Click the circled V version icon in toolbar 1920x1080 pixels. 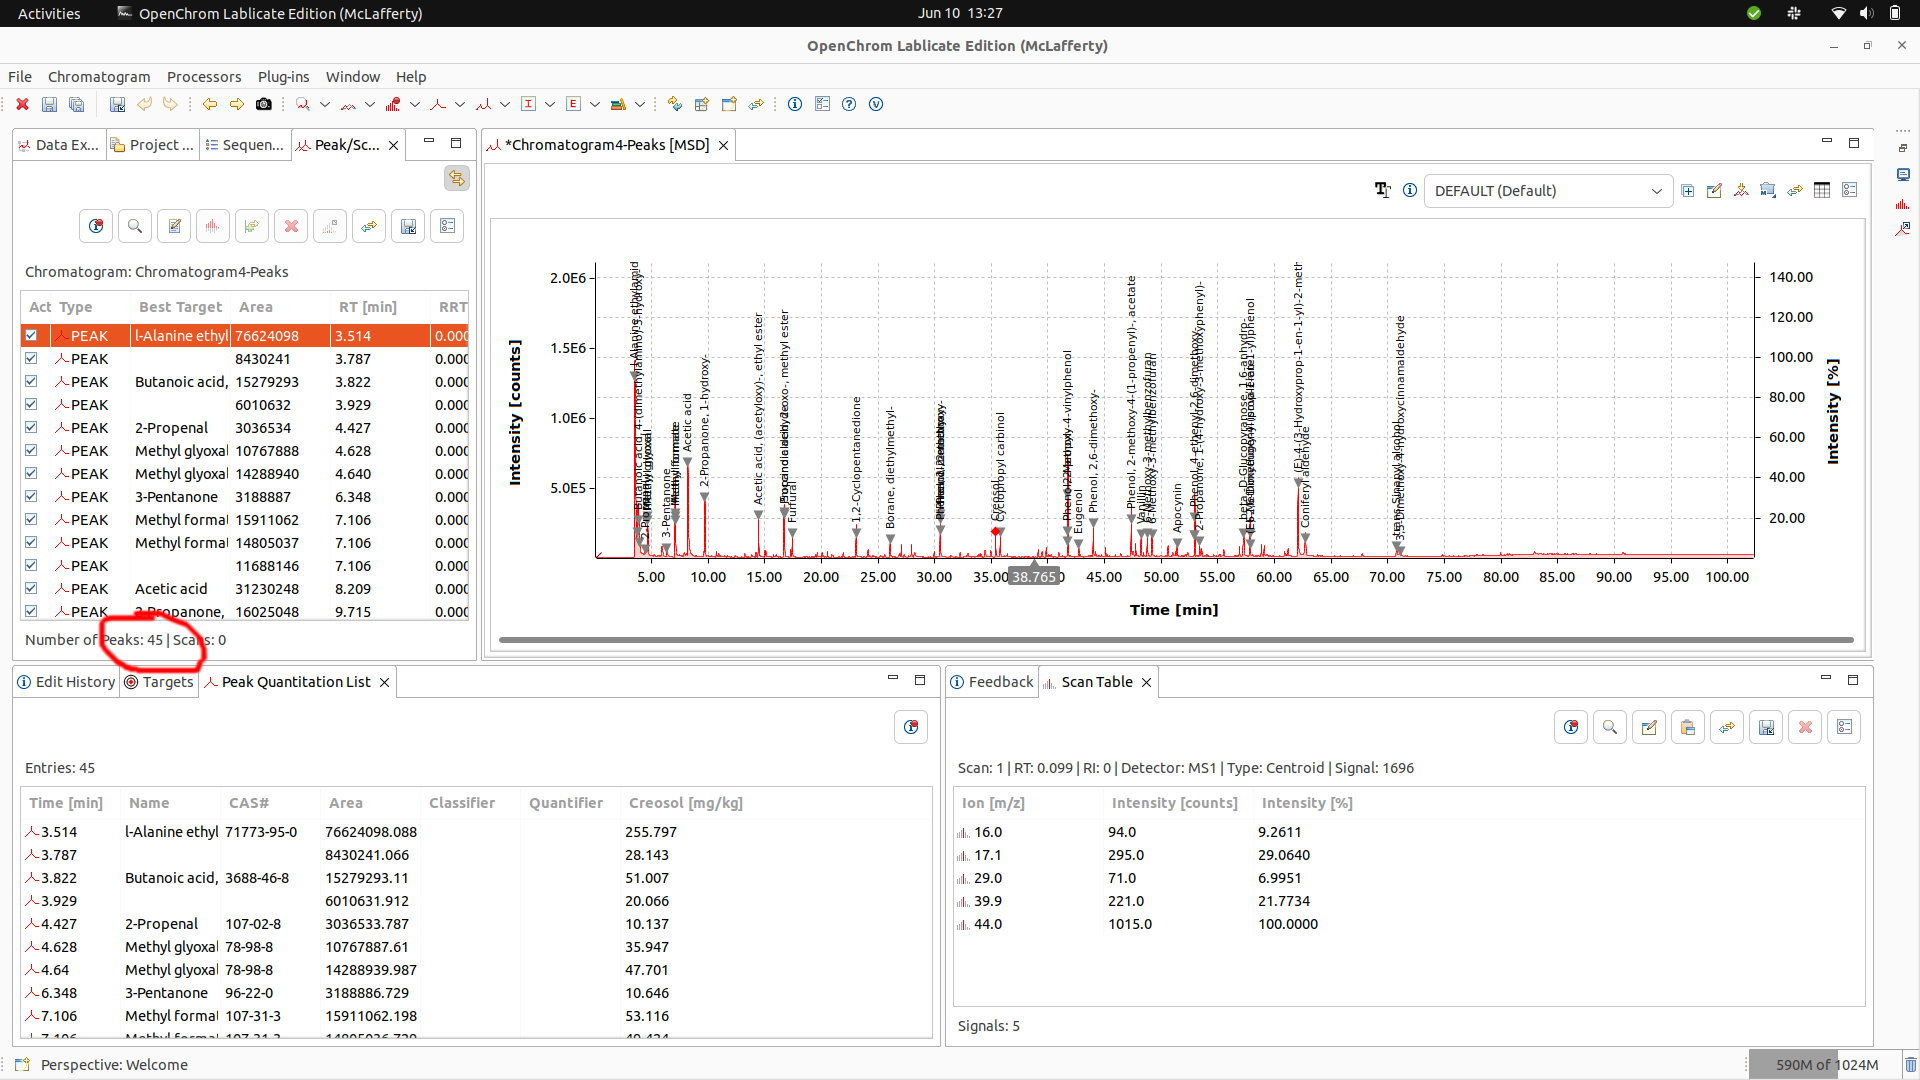click(x=876, y=104)
